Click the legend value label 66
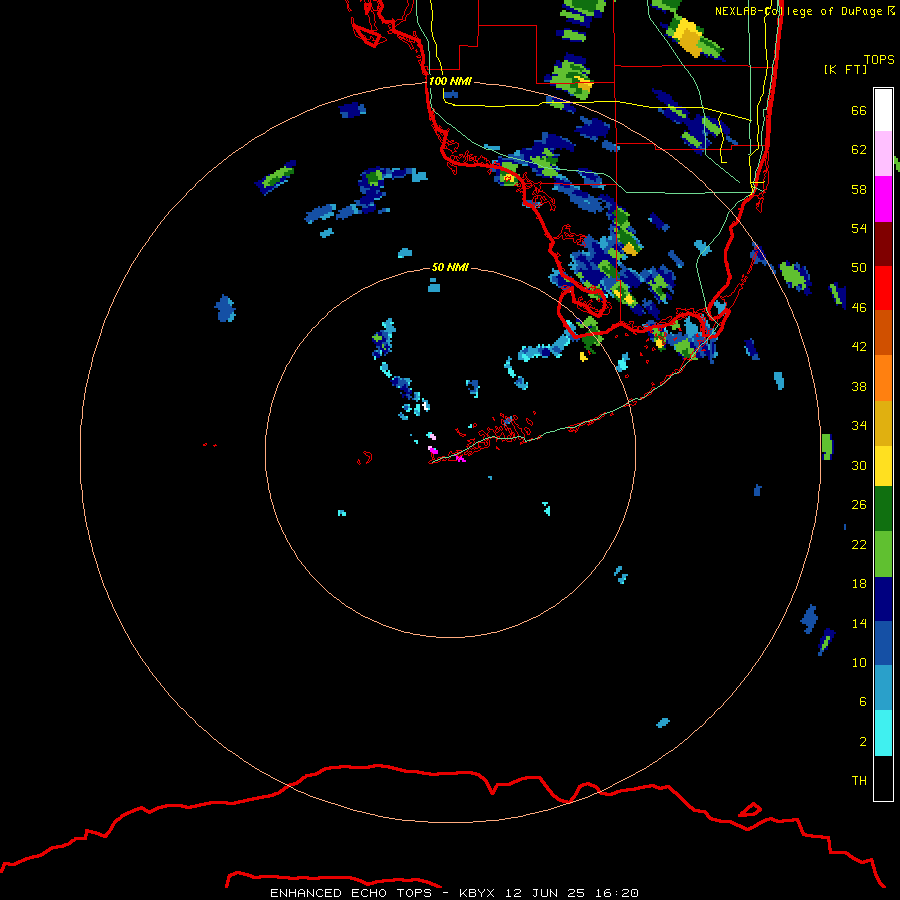This screenshot has width=900, height=900. point(859,111)
